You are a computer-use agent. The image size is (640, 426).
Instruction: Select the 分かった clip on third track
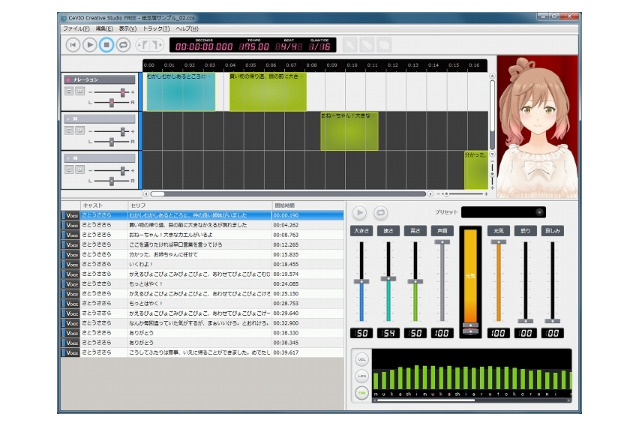click(476, 170)
